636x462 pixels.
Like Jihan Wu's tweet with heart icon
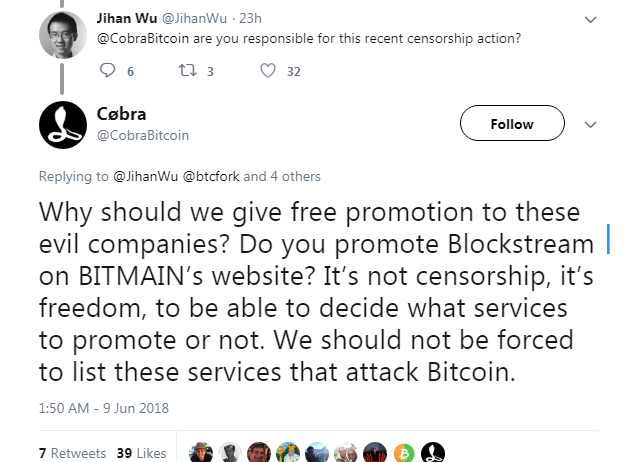(x=267, y=70)
